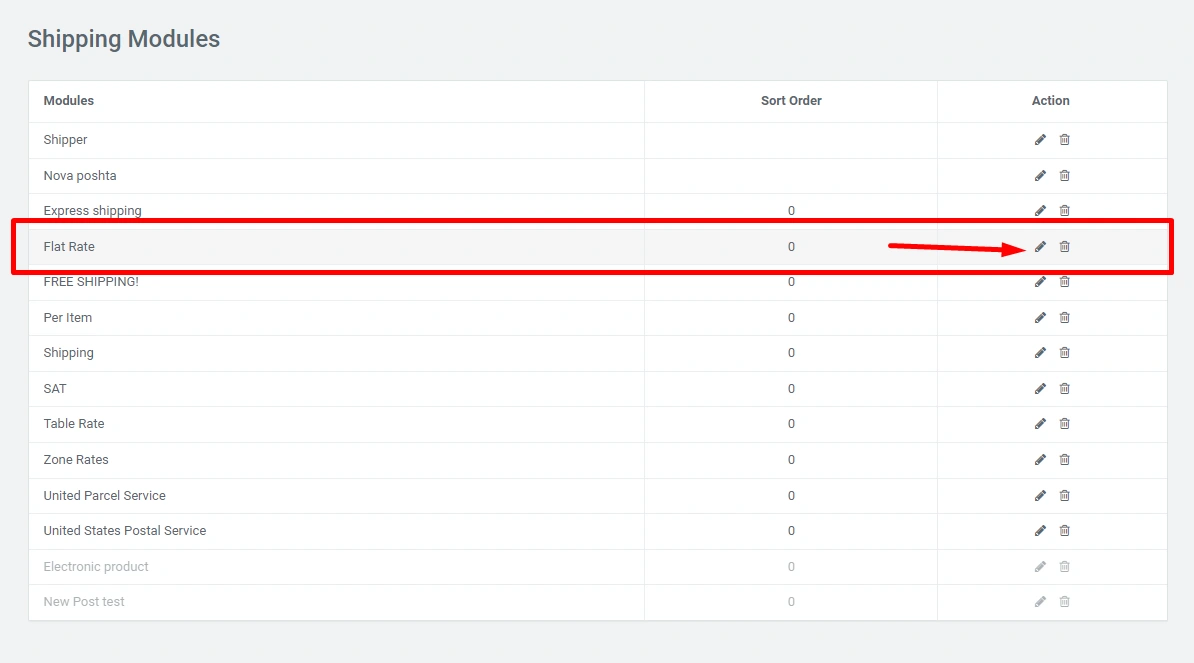Viewport: 1194px width, 663px height.
Task: Click the Modules column header
Action: [69, 101]
